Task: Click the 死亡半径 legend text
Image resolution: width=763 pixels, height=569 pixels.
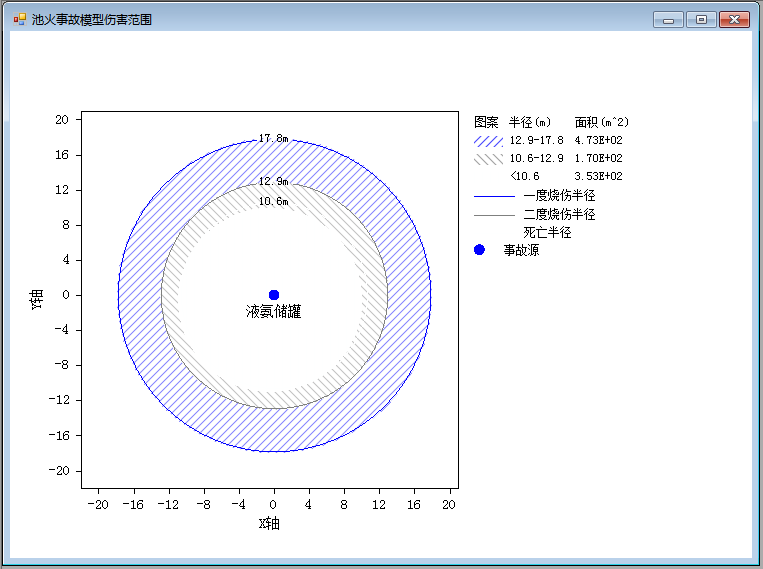Action: [547, 232]
